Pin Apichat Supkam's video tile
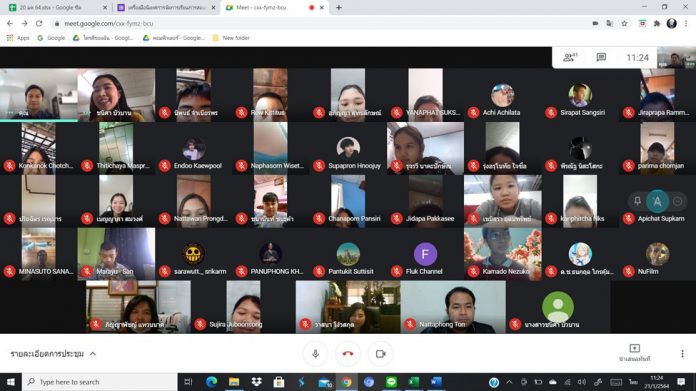 pos(637,201)
